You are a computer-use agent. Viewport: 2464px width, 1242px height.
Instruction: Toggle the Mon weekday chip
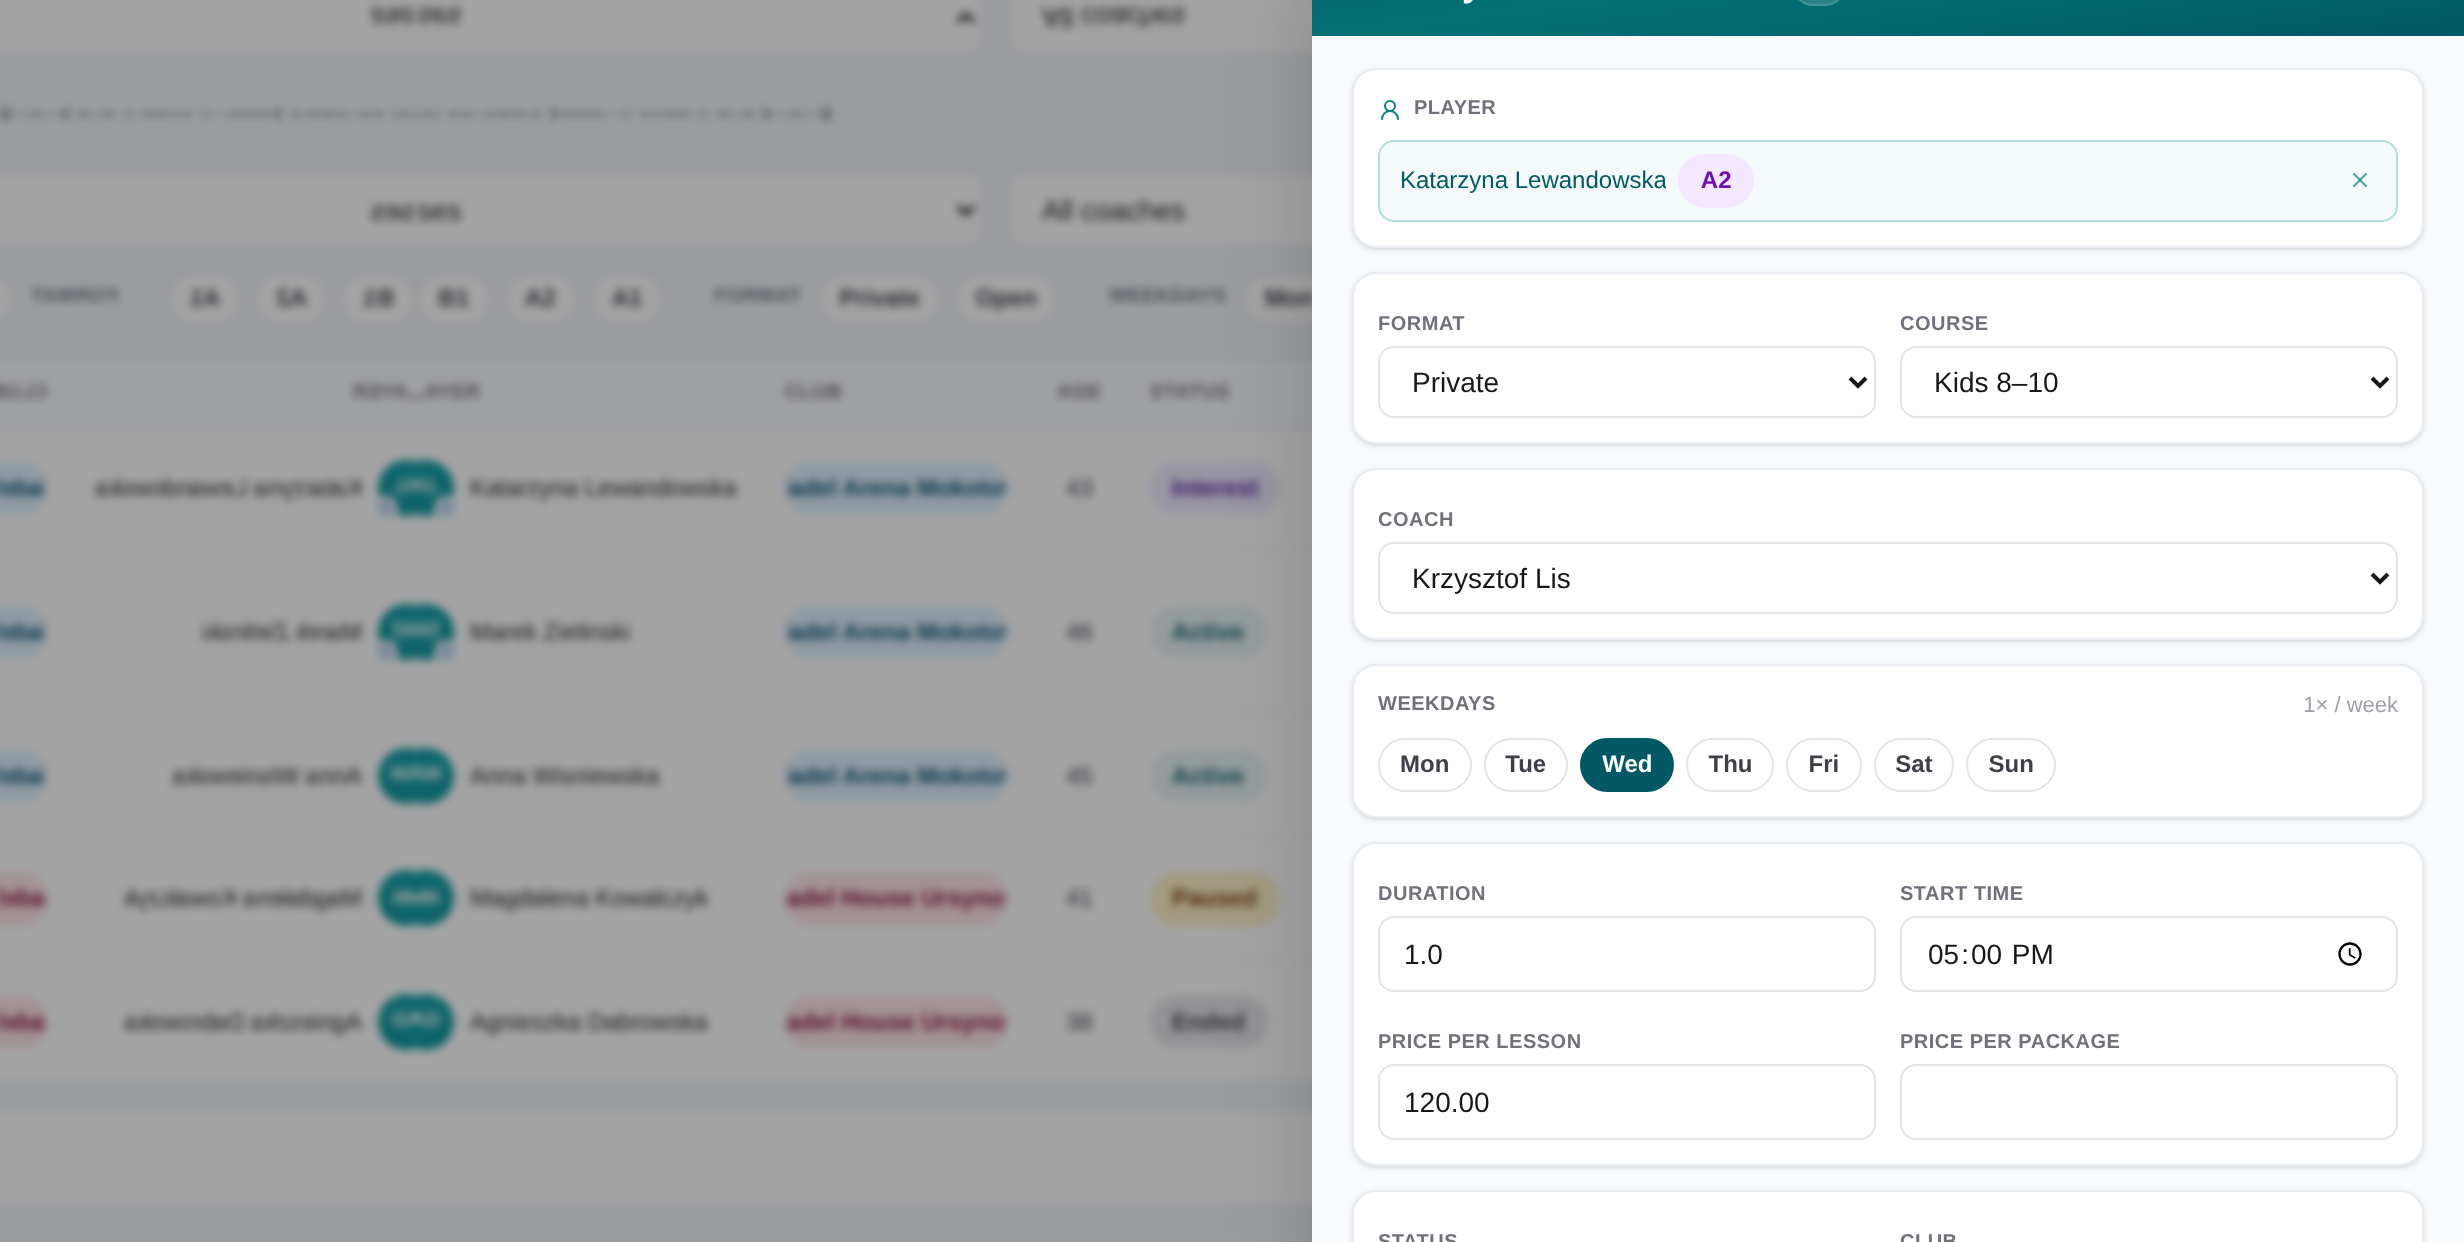tap(1424, 765)
